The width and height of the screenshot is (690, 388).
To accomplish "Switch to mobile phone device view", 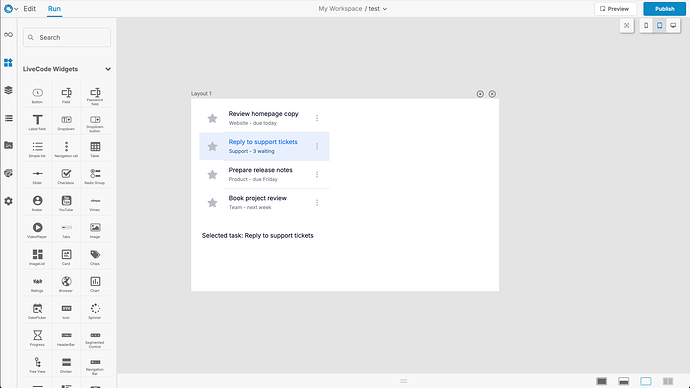I will point(646,26).
